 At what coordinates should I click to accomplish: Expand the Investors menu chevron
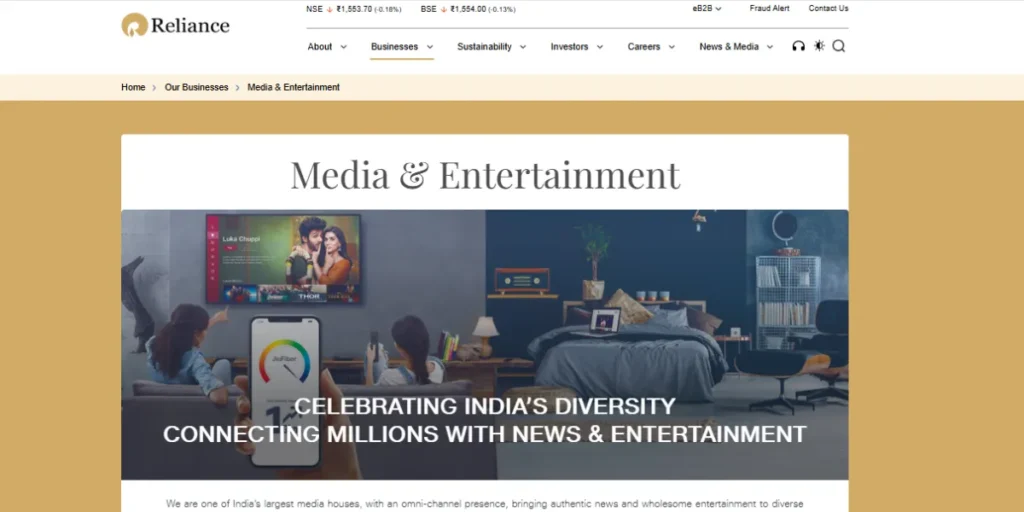pyautogui.click(x=600, y=47)
